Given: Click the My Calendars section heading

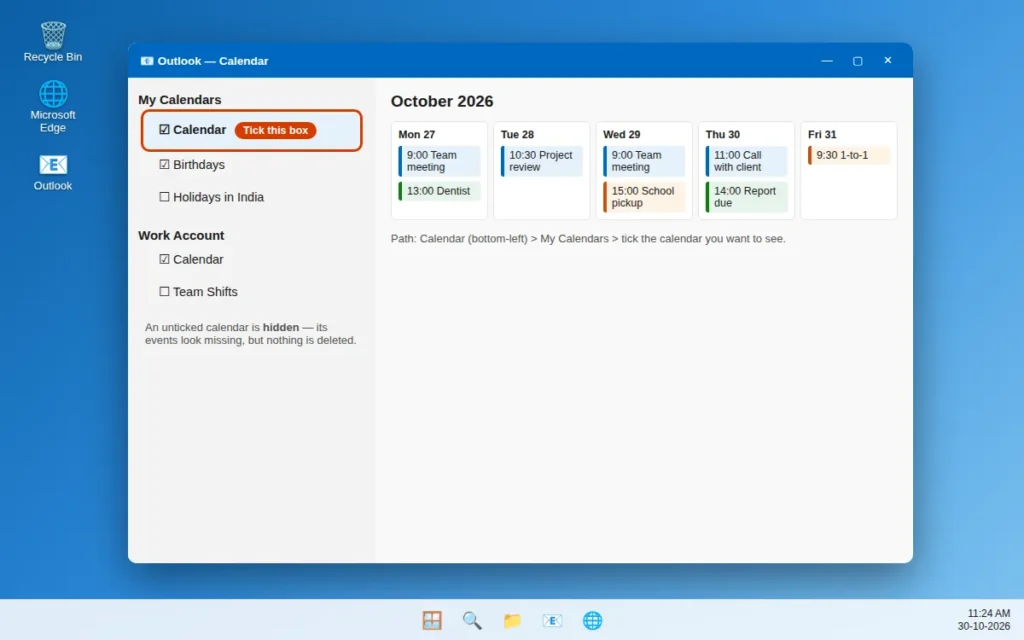Looking at the screenshot, I should coord(180,99).
